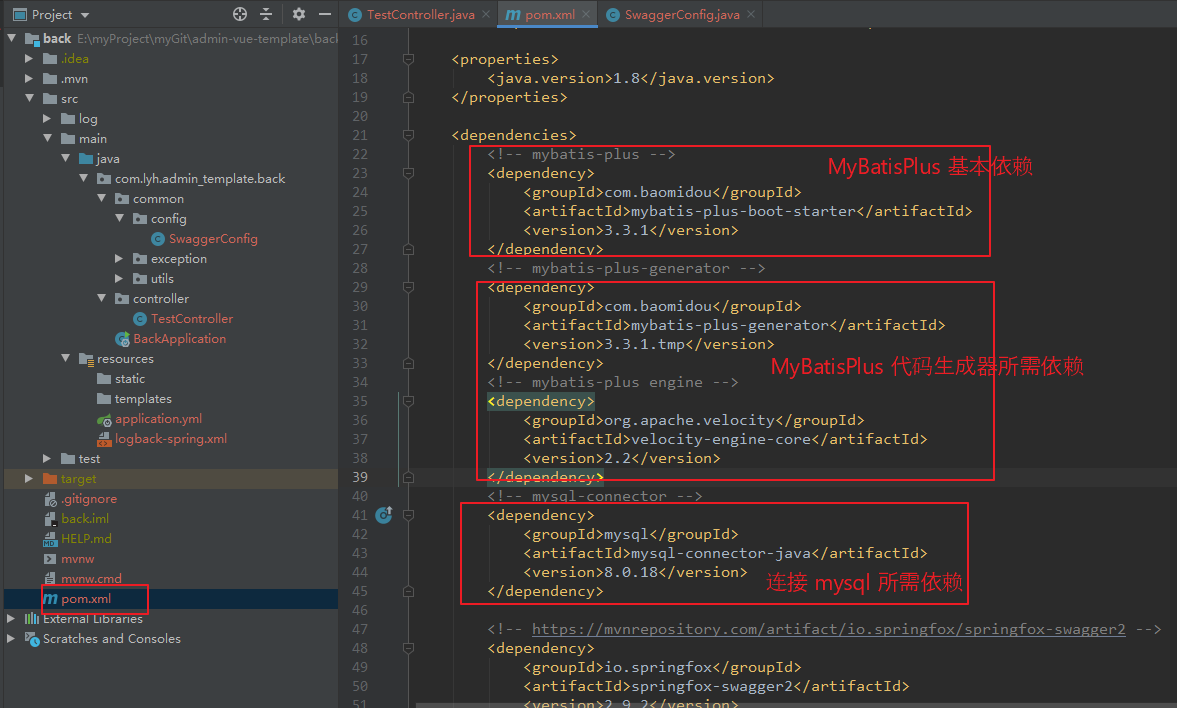
Task: Collapse the back project root arrow
Action: coord(11,38)
